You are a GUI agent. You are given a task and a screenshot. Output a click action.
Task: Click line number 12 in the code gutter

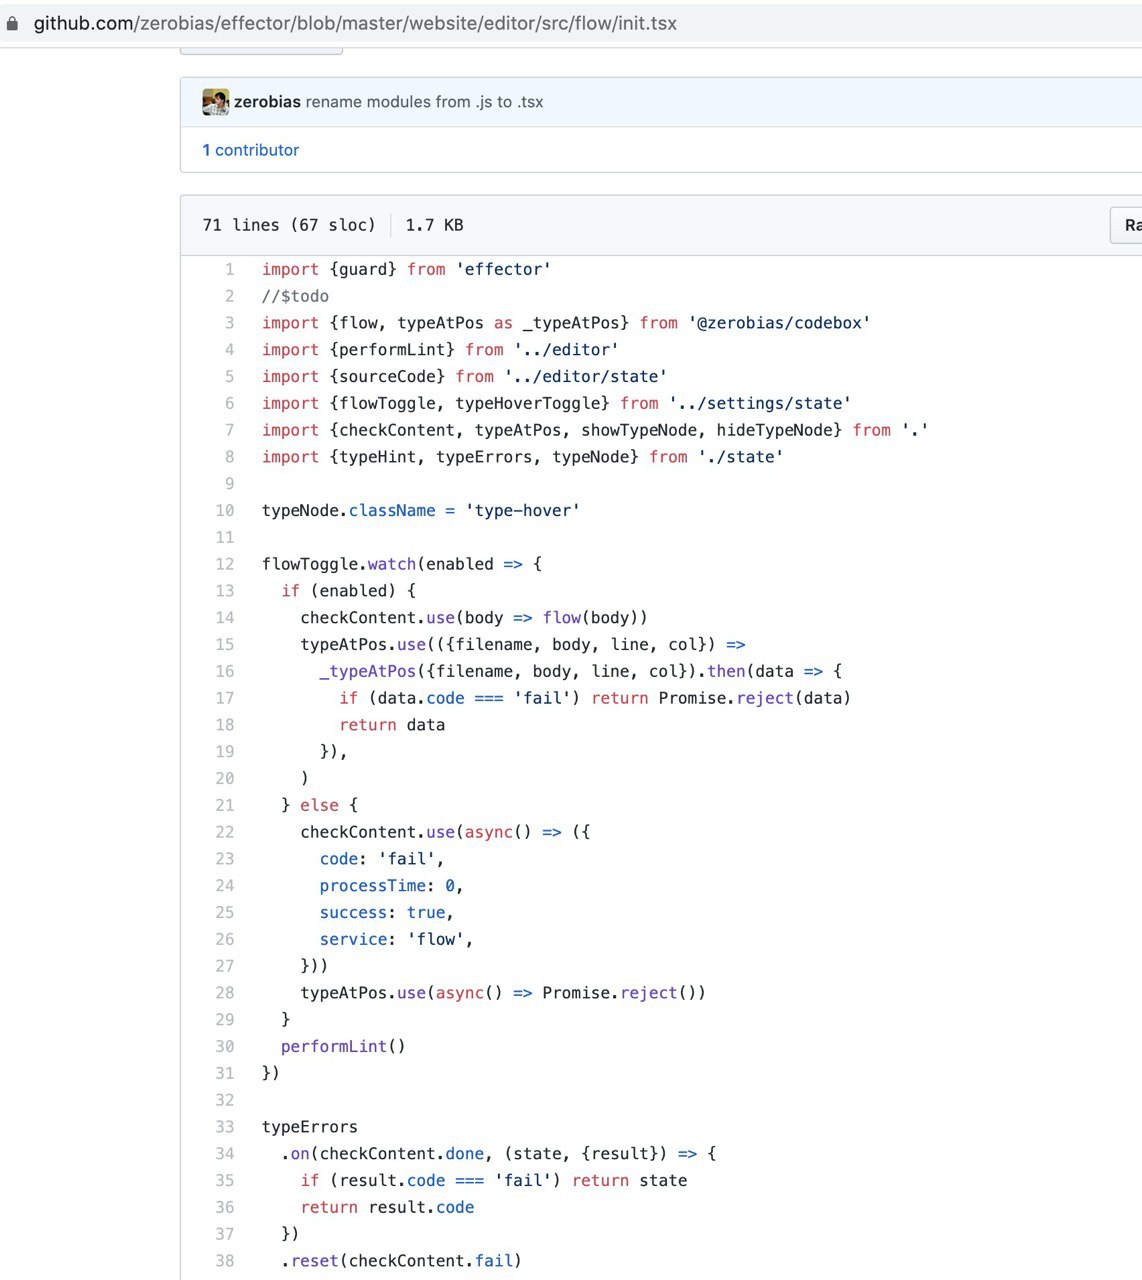[x=225, y=564]
